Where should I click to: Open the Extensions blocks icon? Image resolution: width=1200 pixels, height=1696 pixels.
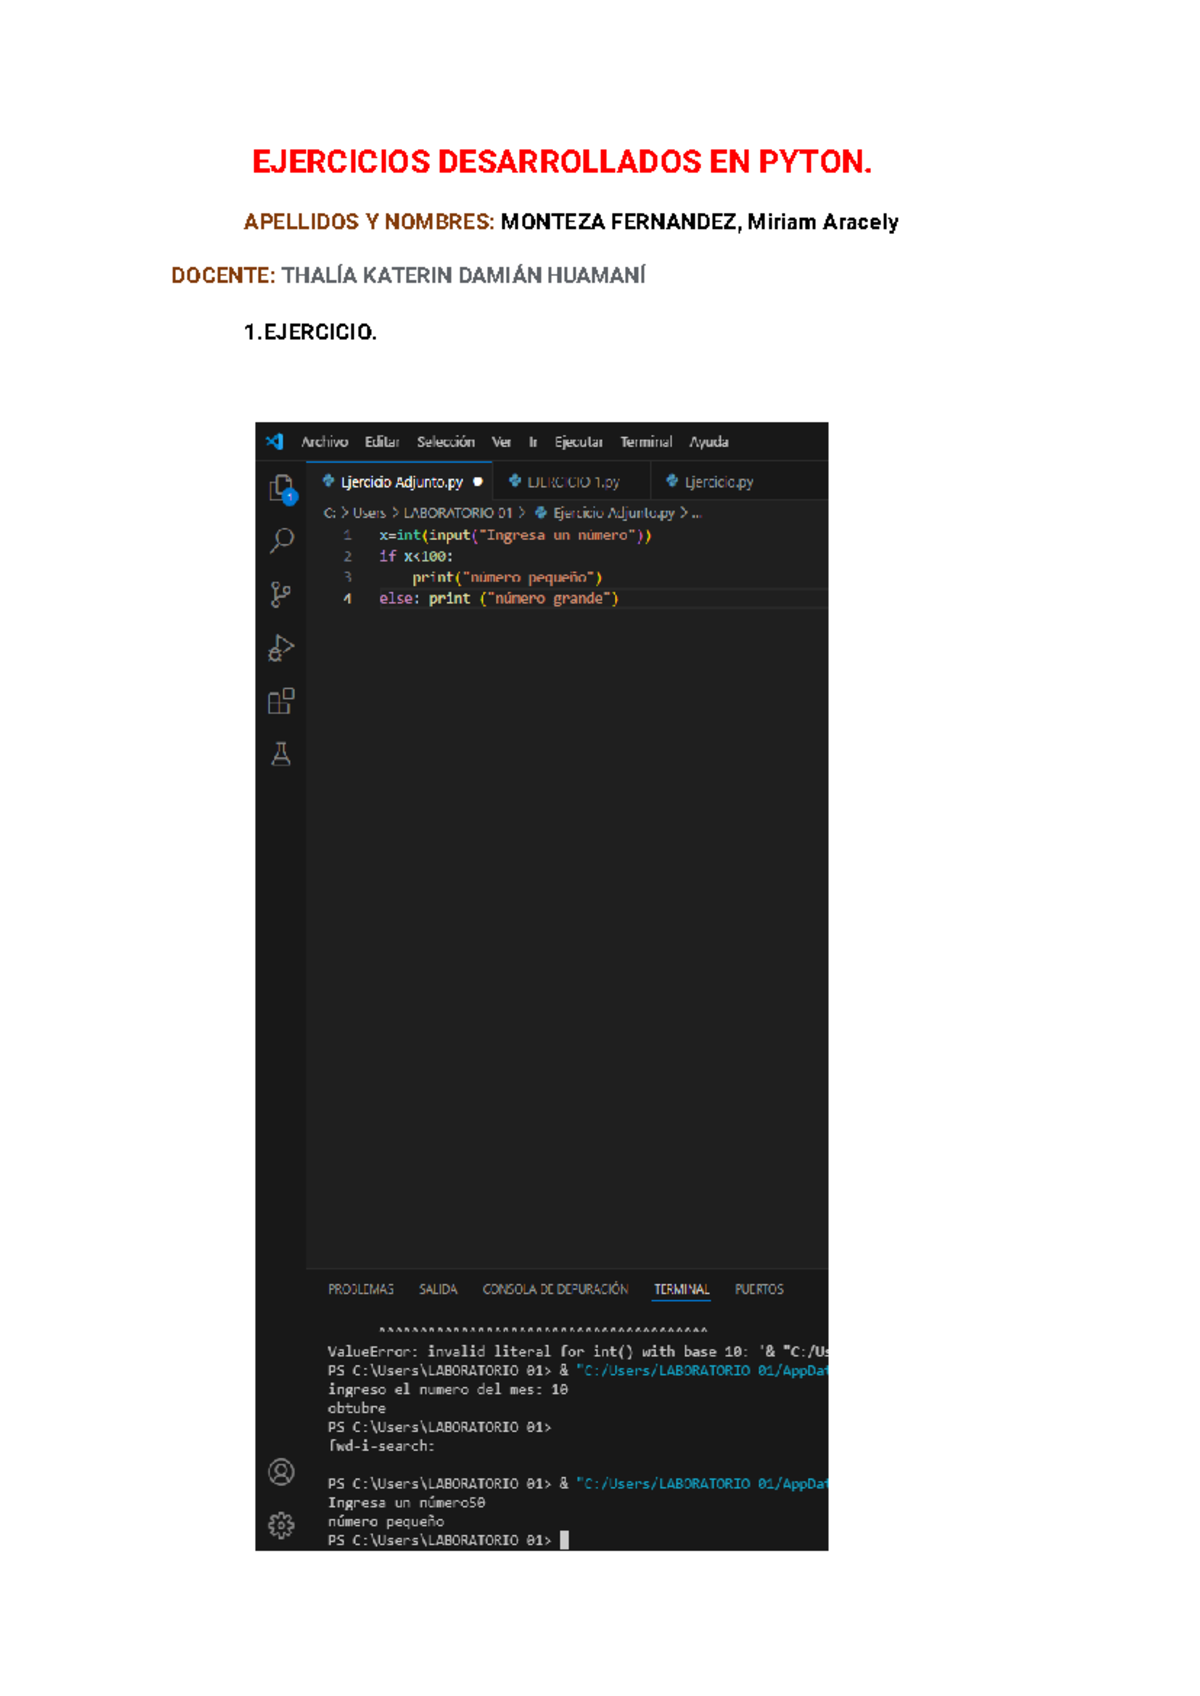tap(281, 701)
